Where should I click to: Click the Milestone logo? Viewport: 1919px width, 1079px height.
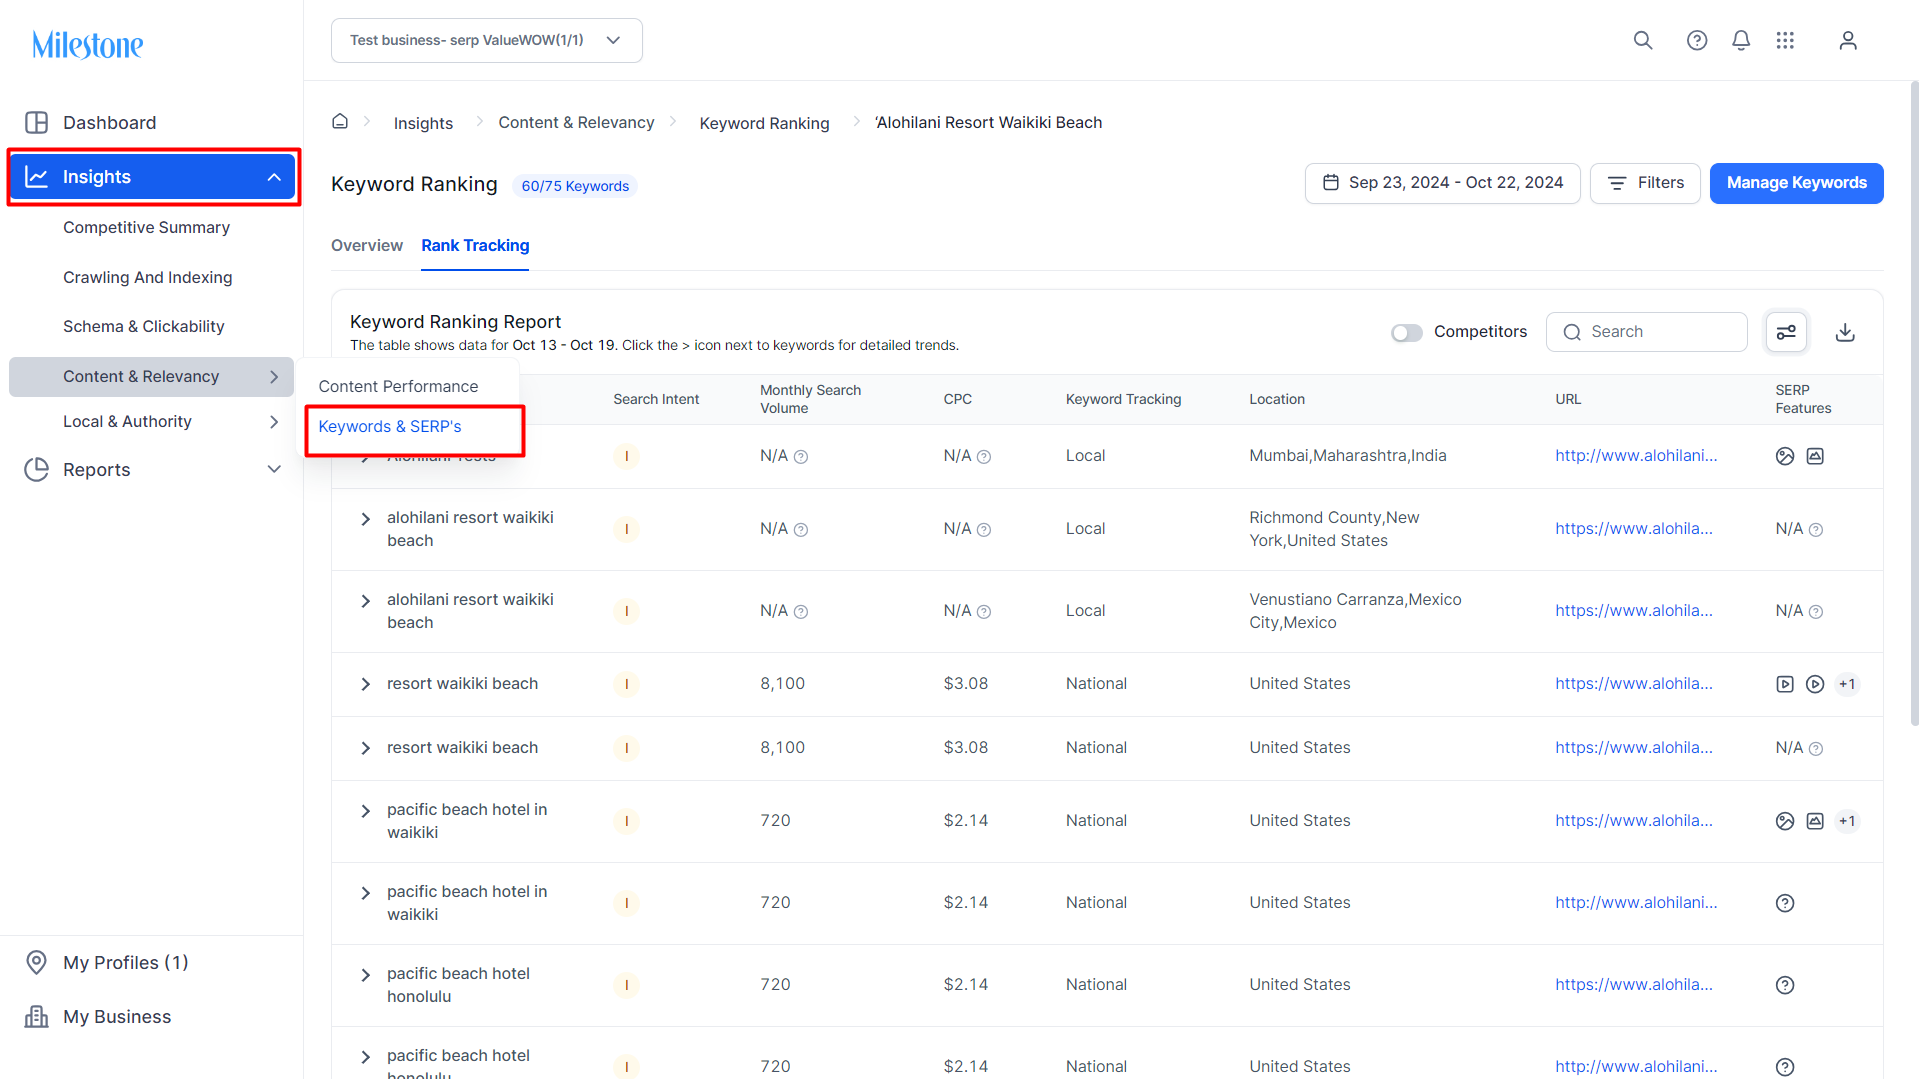(x=88, y=45)
